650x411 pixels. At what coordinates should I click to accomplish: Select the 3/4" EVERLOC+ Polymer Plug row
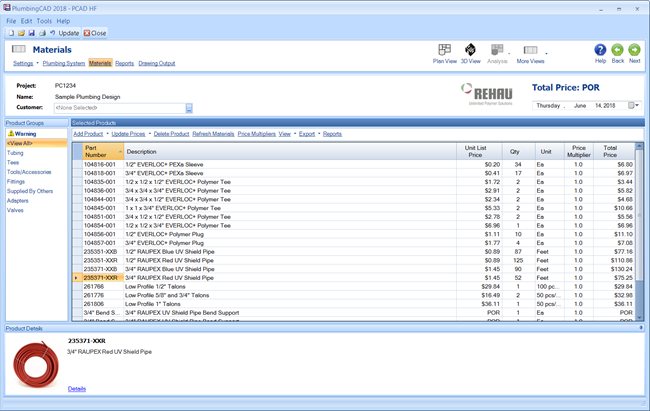pyautogui.click(x=353, y=243)
